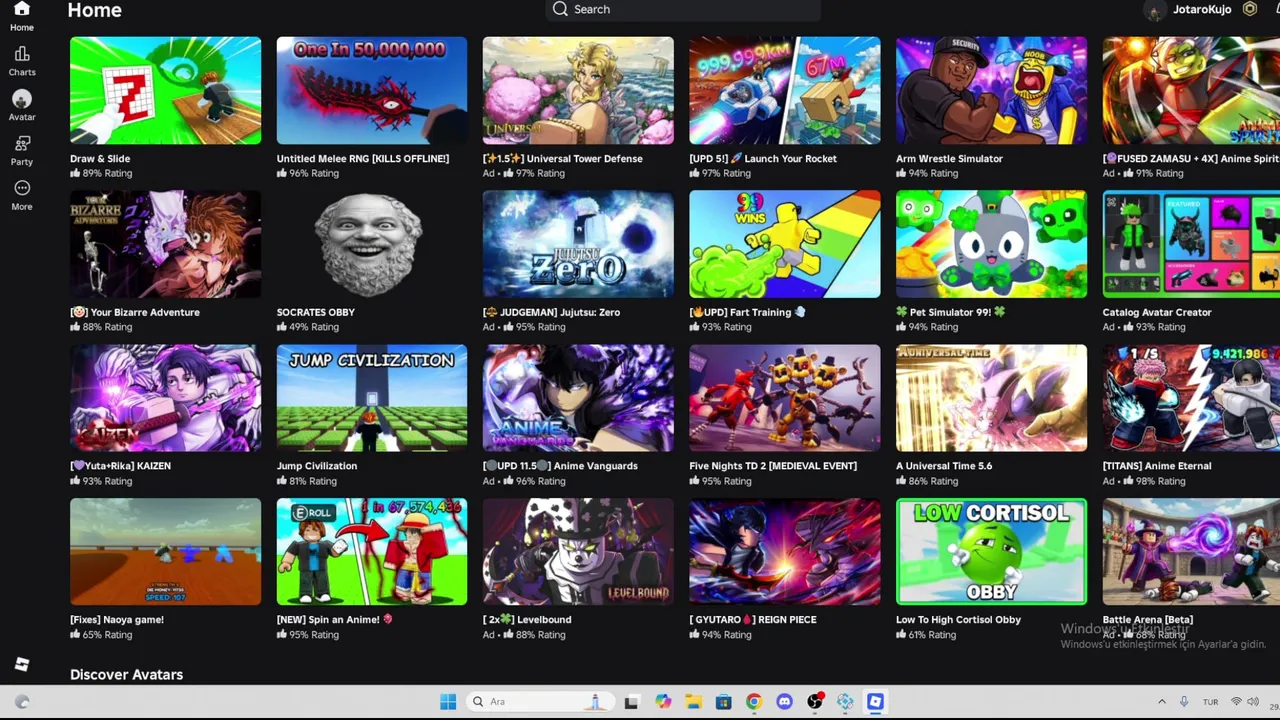Click the Windows taskbar Ara search box
The width and height of the screenshot is (1280, 720).
pyautogui.click(x=540, y=702)
